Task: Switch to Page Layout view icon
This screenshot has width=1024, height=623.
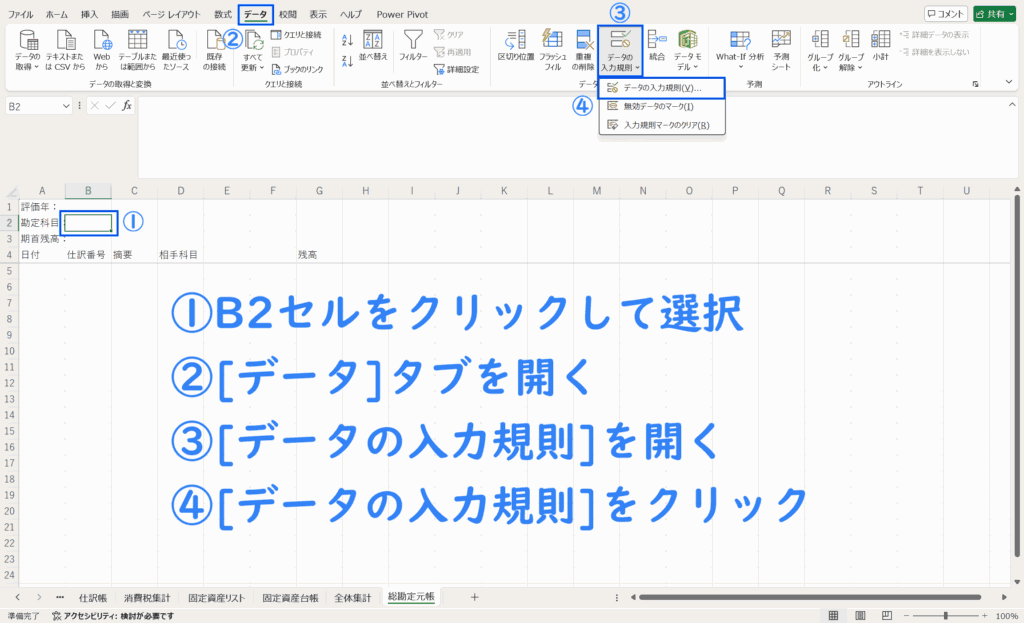Action: [860, 616]
